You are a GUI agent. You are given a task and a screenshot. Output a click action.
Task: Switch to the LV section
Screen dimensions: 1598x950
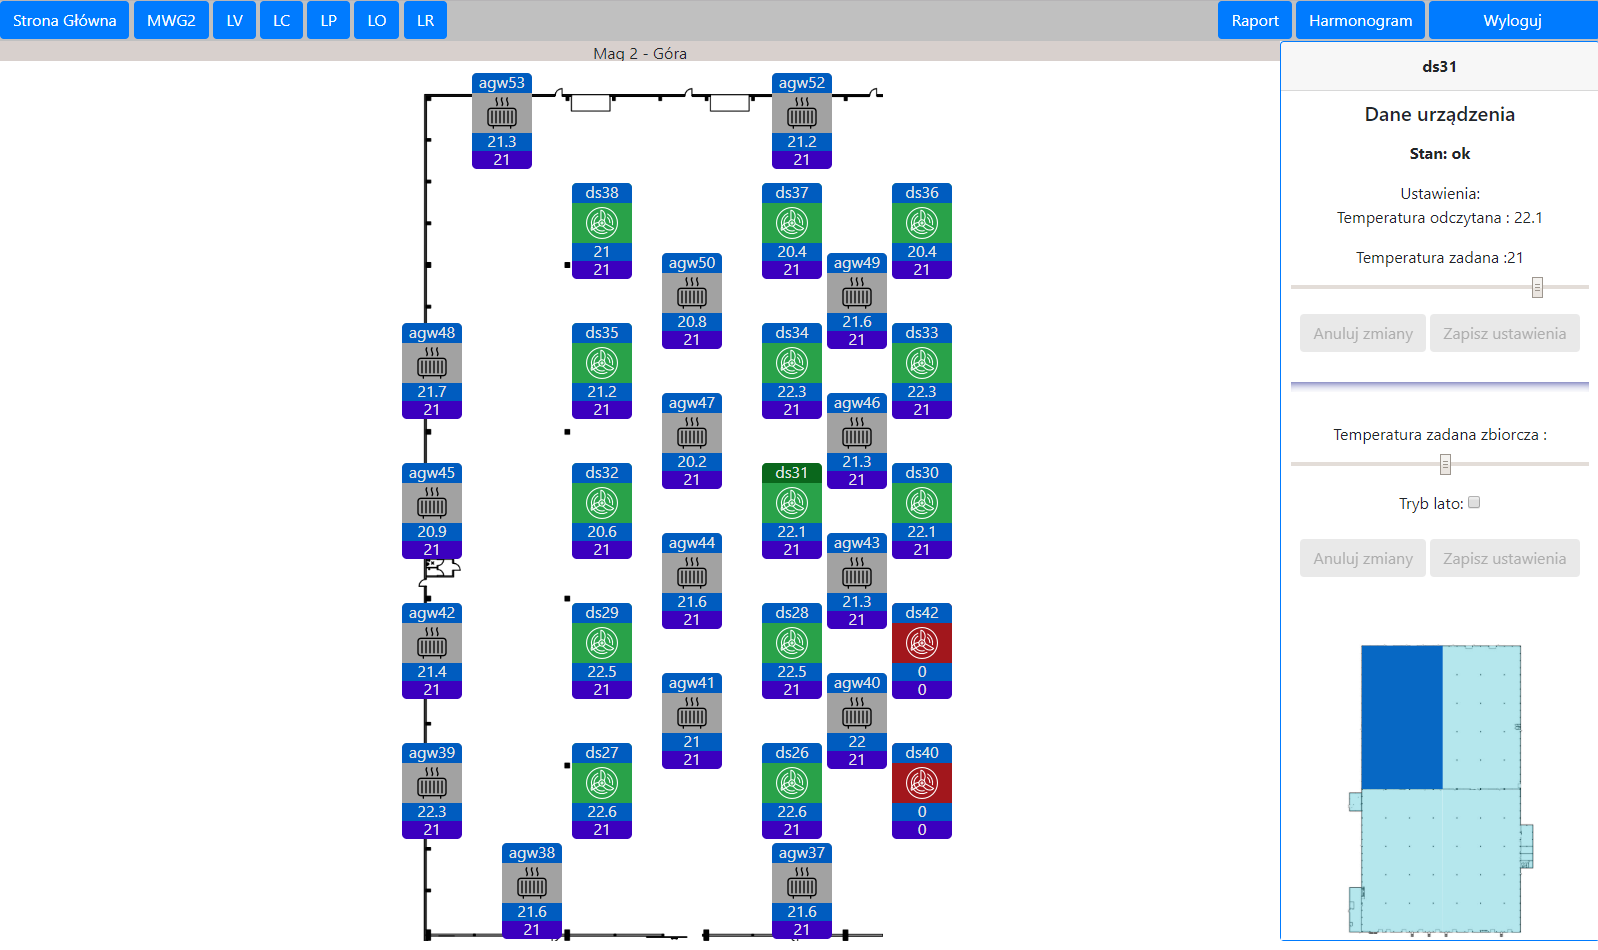[x=234, y=20]
